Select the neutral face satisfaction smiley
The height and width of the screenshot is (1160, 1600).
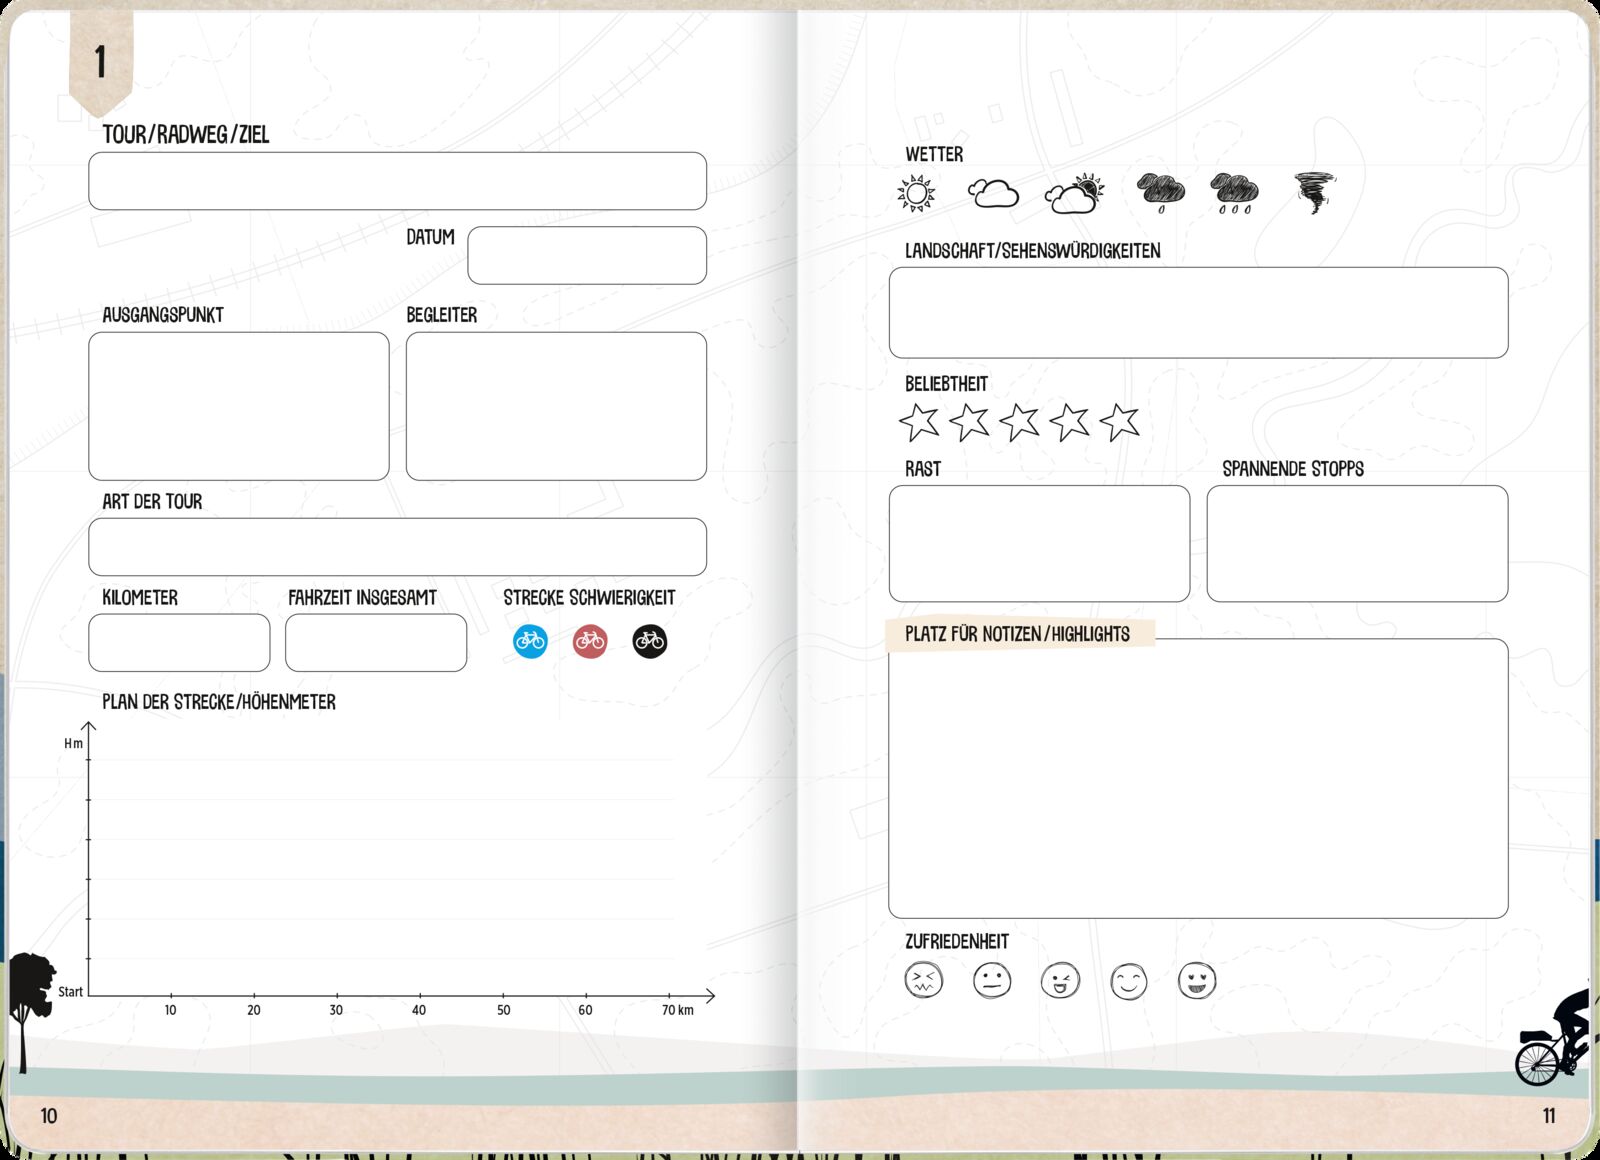992,981
